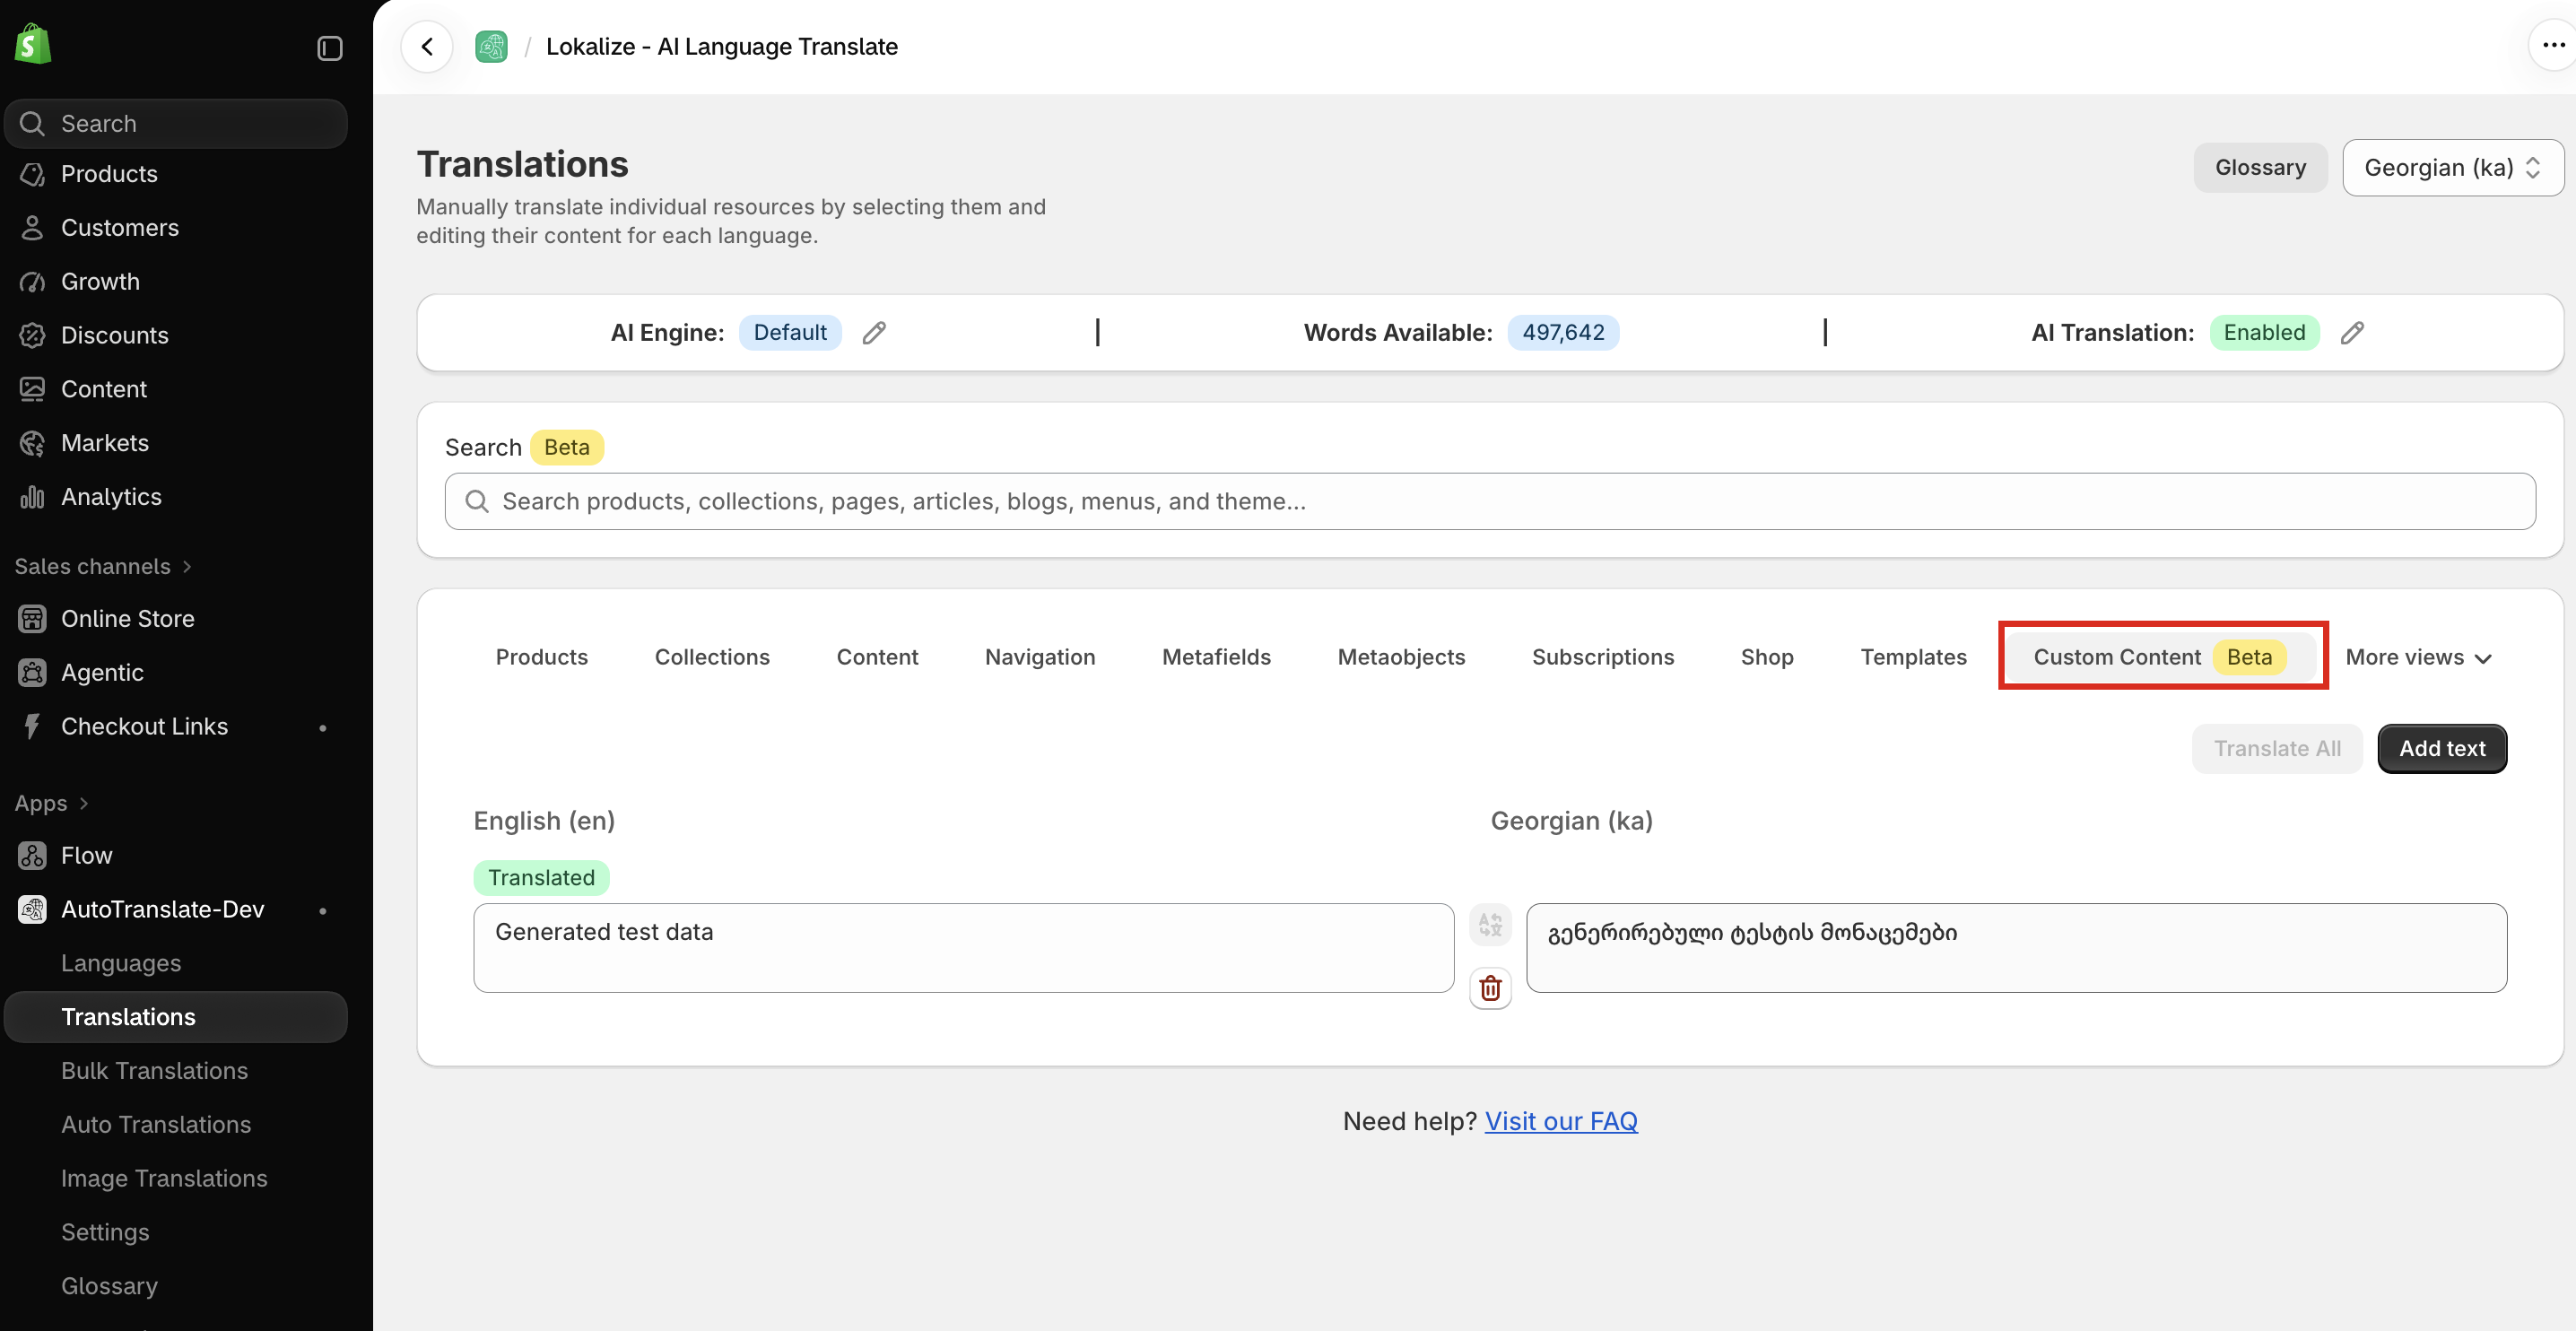Click the Markets globe icon in sidebar
The height and width of the screenshot is (1331, 2576).
pos(32,443)
